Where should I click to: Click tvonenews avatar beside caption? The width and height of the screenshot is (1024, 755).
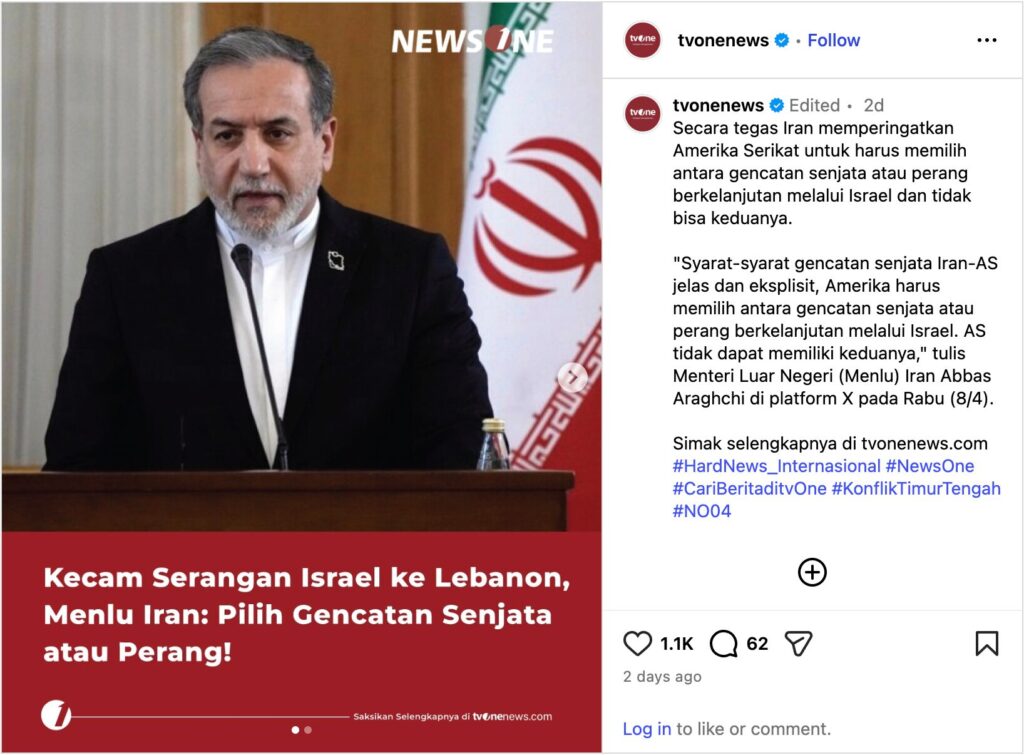point(643,114)
